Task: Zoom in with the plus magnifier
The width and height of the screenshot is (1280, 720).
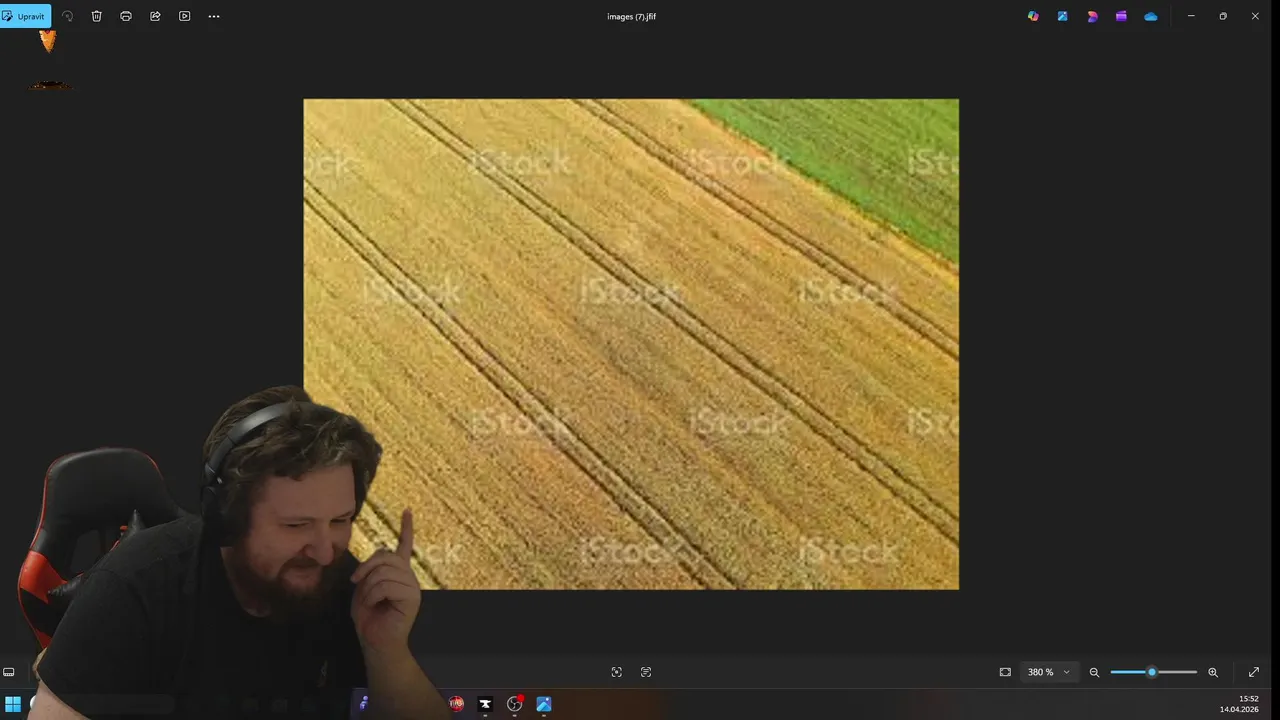Action: pos(1213,672)
